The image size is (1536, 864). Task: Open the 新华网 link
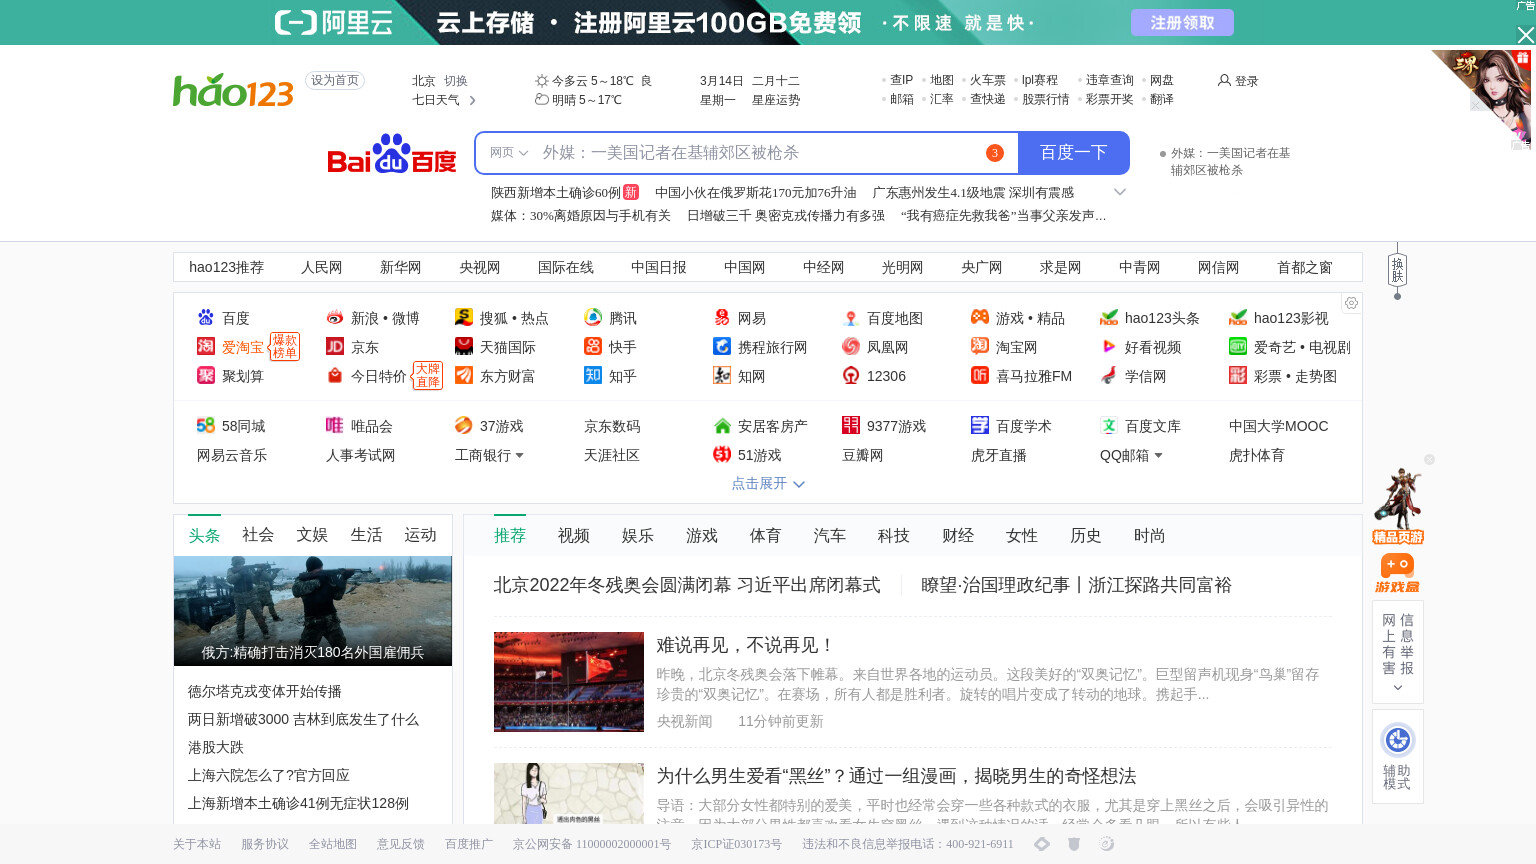click(401, 267)
